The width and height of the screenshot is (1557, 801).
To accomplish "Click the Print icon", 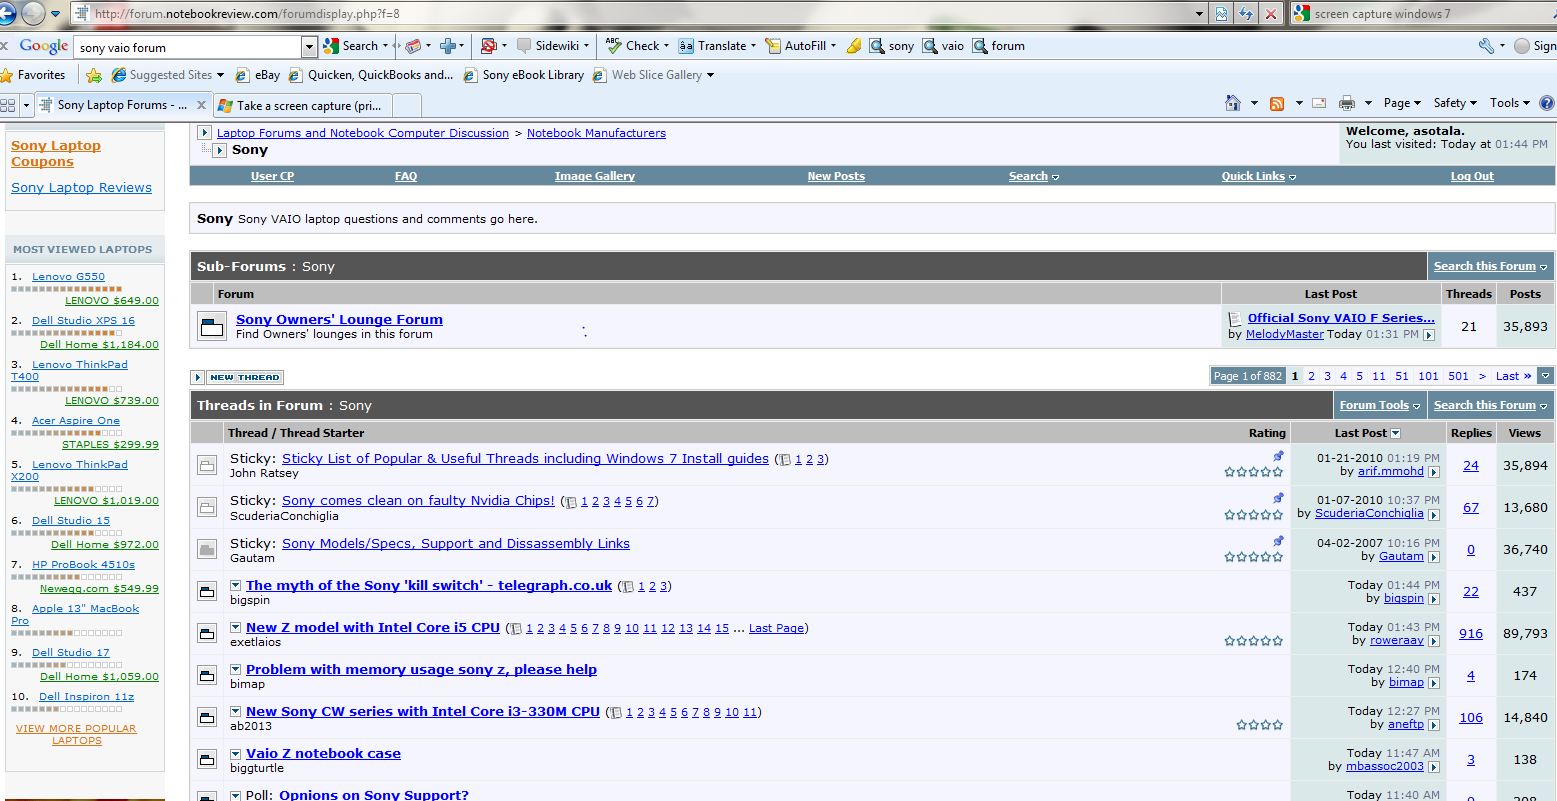I will click(1347, 103).
